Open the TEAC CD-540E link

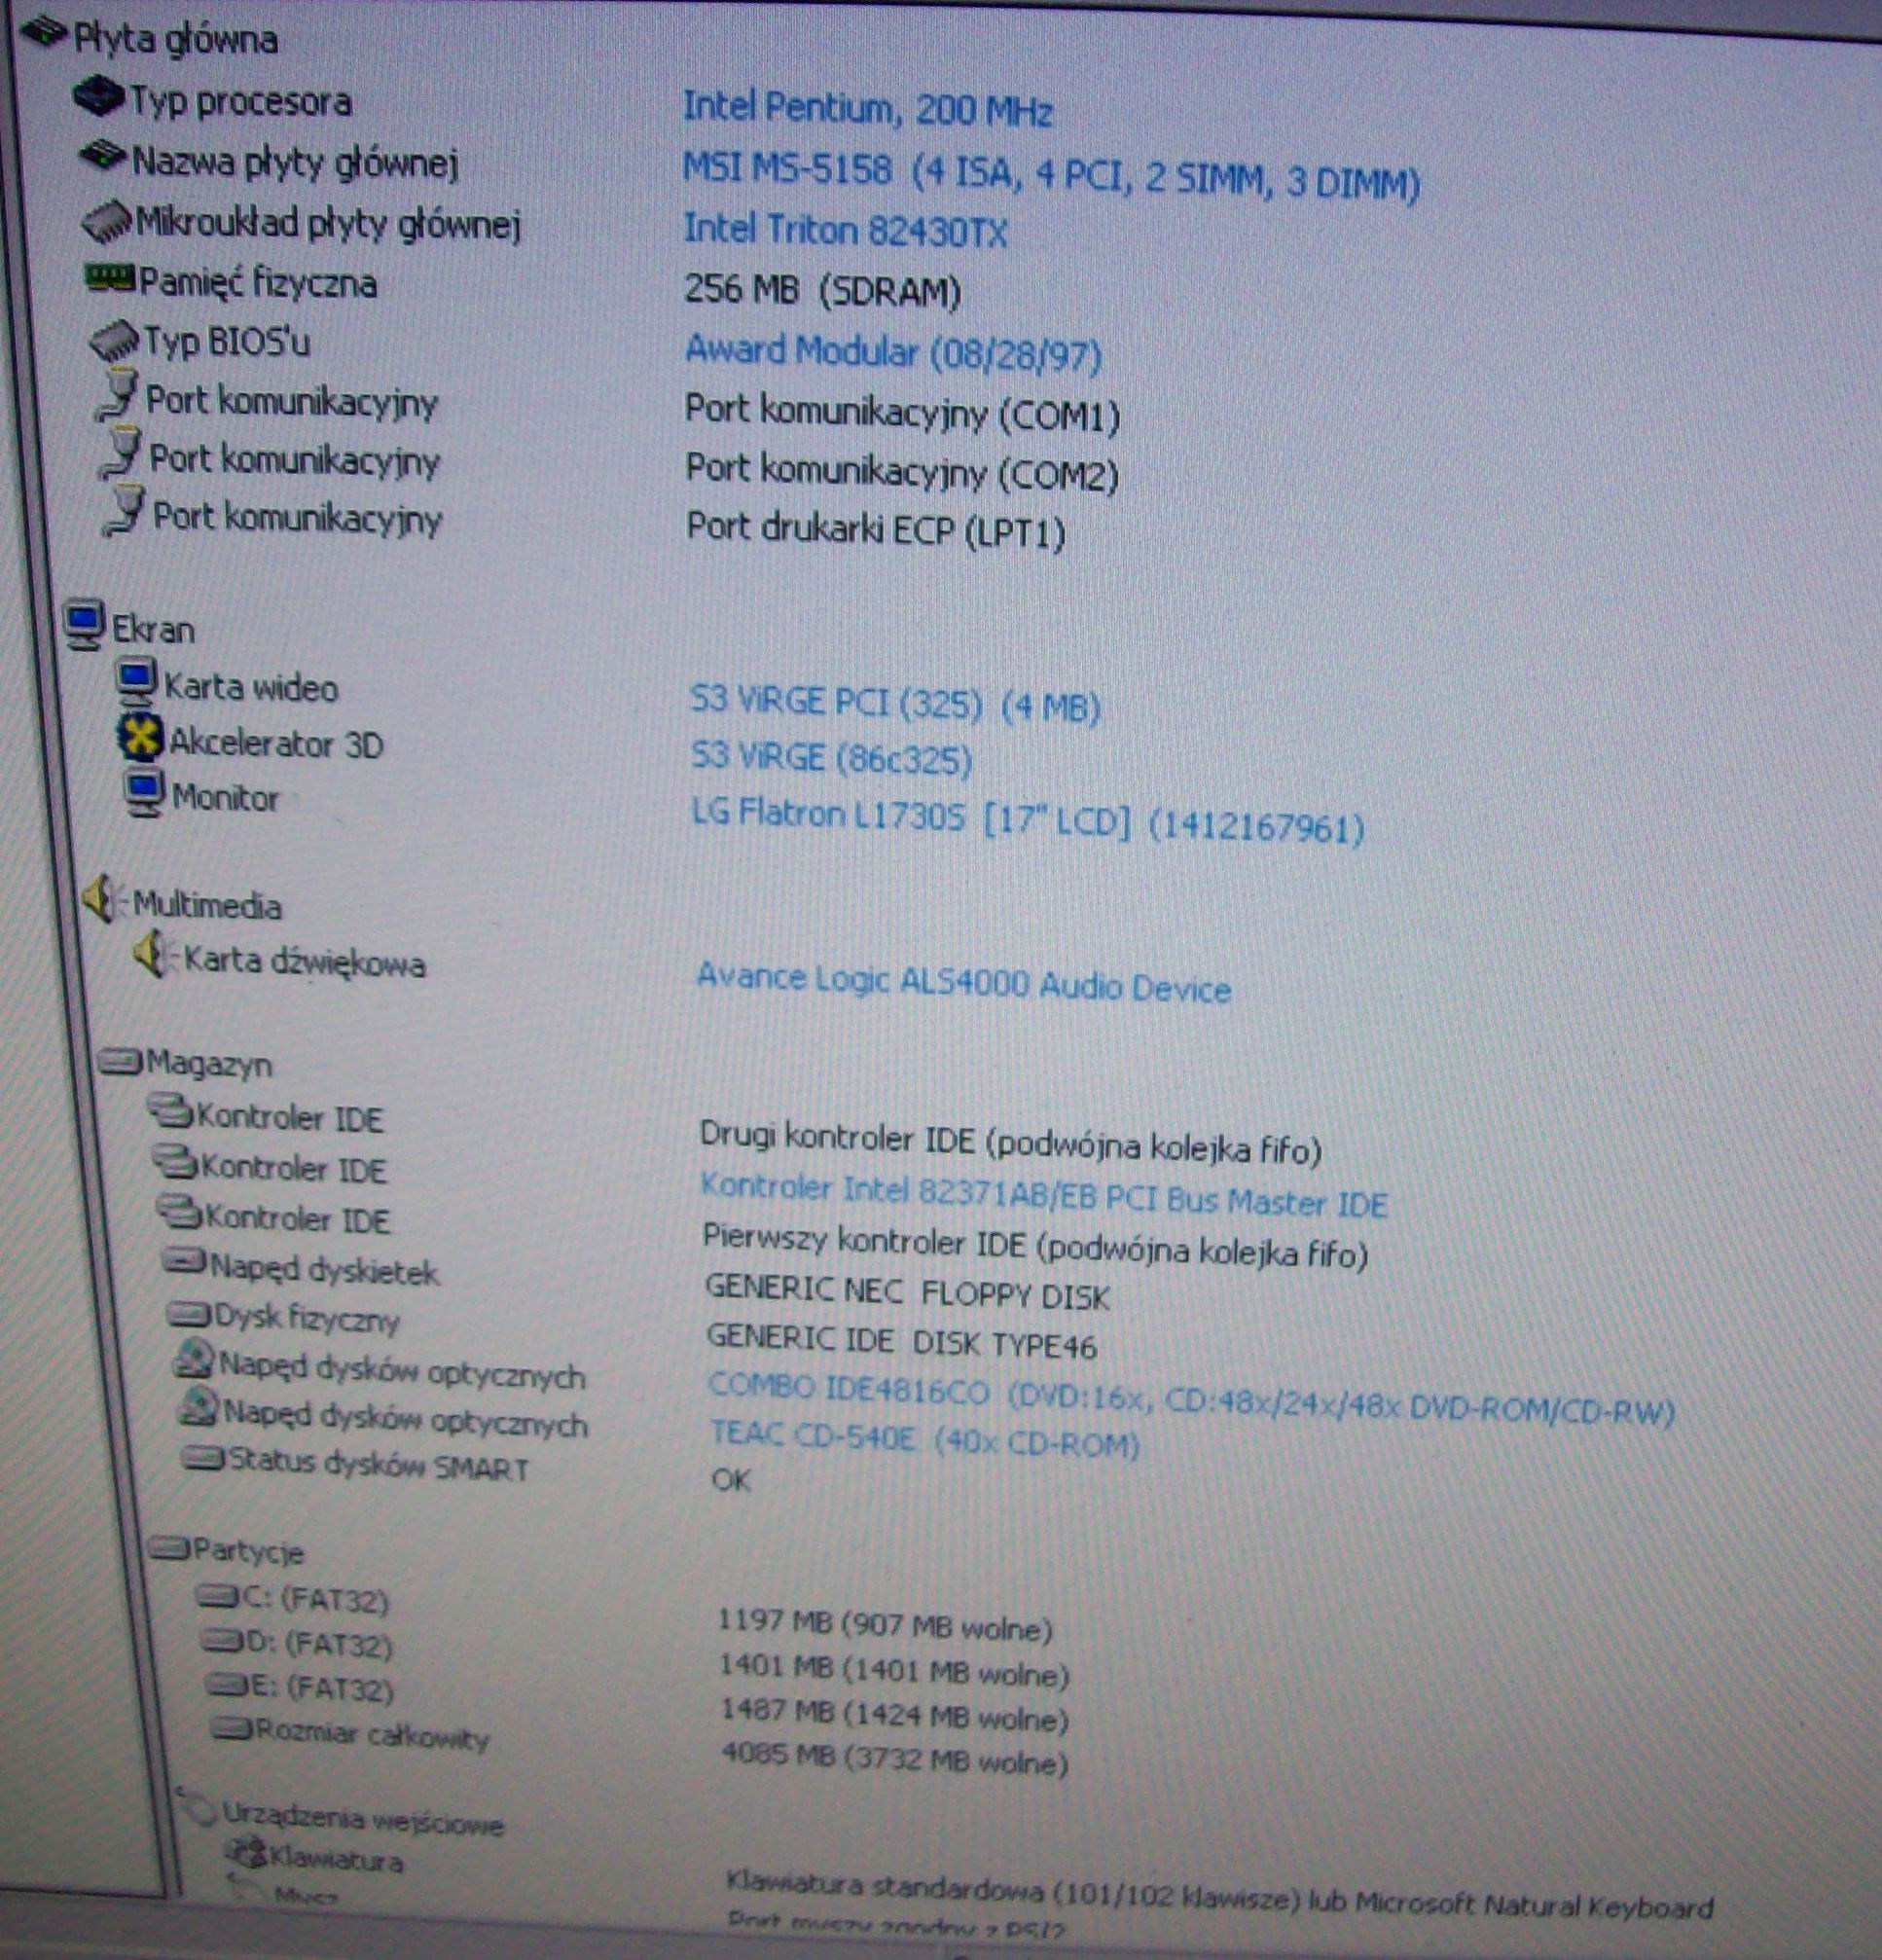click(924, 1440)
